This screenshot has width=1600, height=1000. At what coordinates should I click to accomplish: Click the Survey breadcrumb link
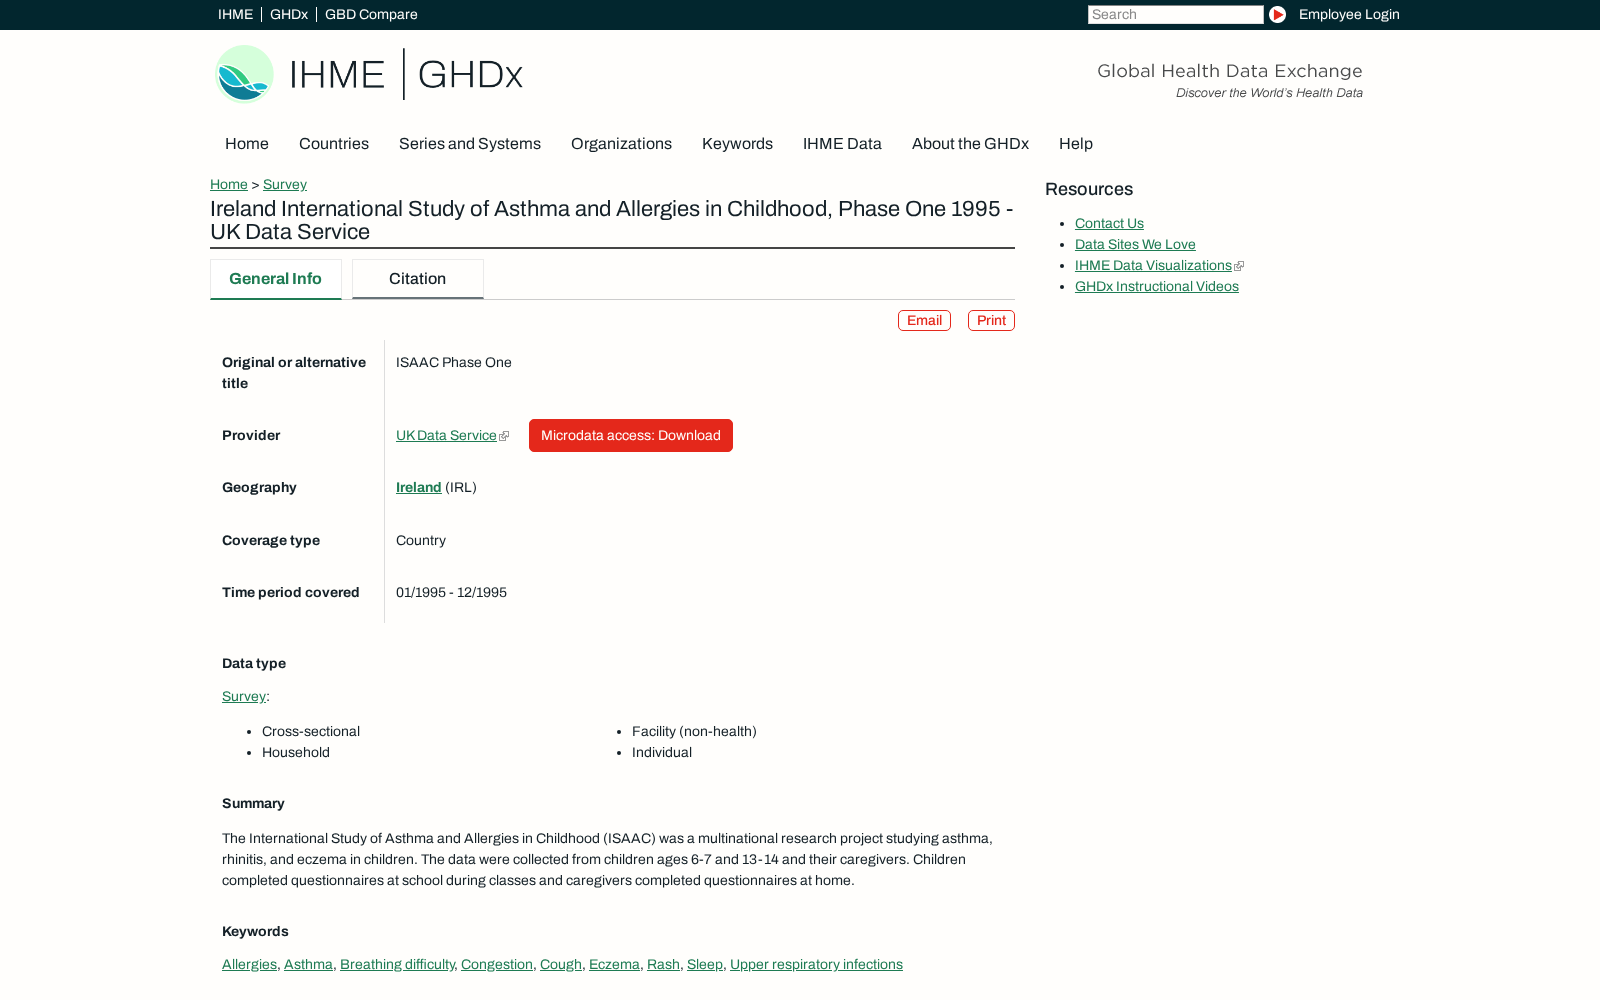pyautogui.click(x=285, y=184)
